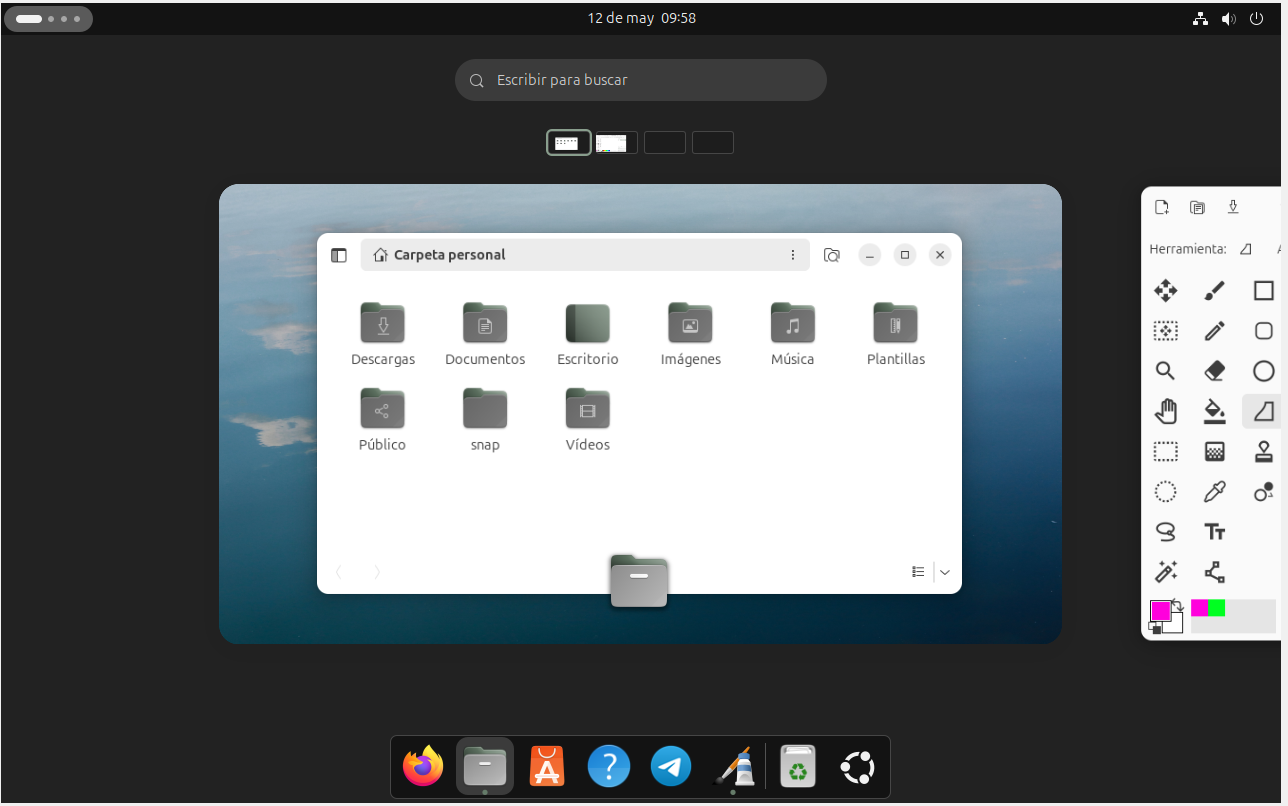Select the Brush tool in toolbox
This screenshot has height=806, width=1288.
pos(1214,291)
